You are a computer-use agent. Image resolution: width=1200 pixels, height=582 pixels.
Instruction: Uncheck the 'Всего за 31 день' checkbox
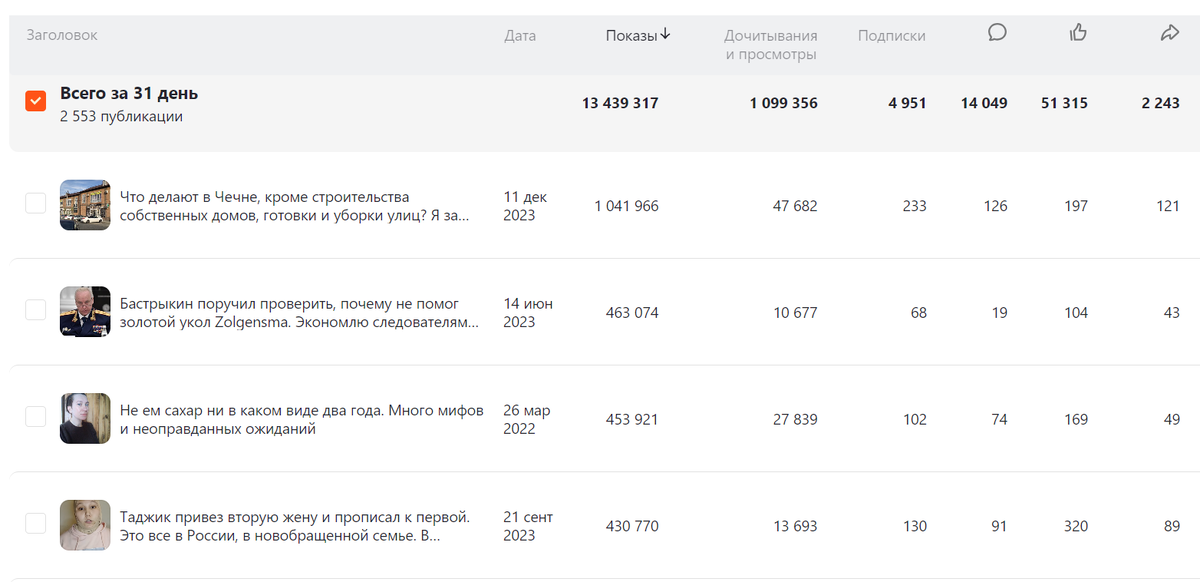pos(35,102)
